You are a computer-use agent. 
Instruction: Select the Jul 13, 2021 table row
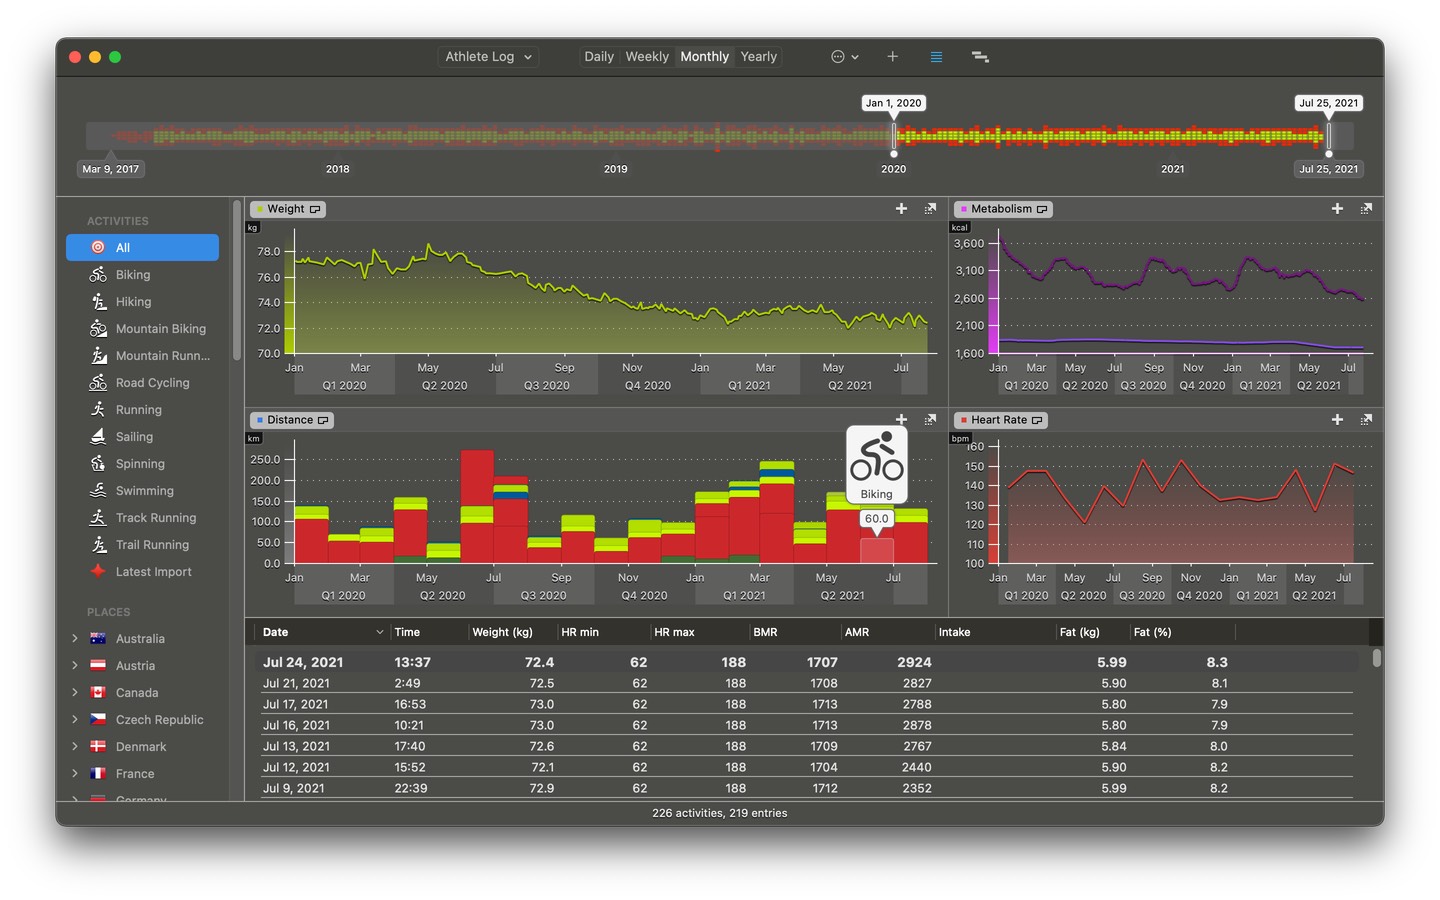click(x=805, y=746)
